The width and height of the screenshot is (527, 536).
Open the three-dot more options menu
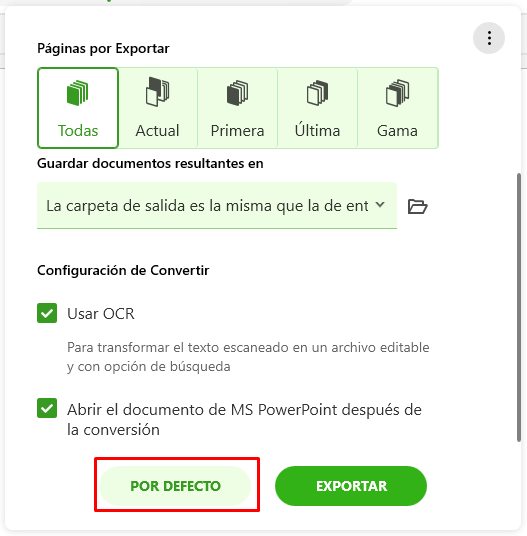point(489,38)
